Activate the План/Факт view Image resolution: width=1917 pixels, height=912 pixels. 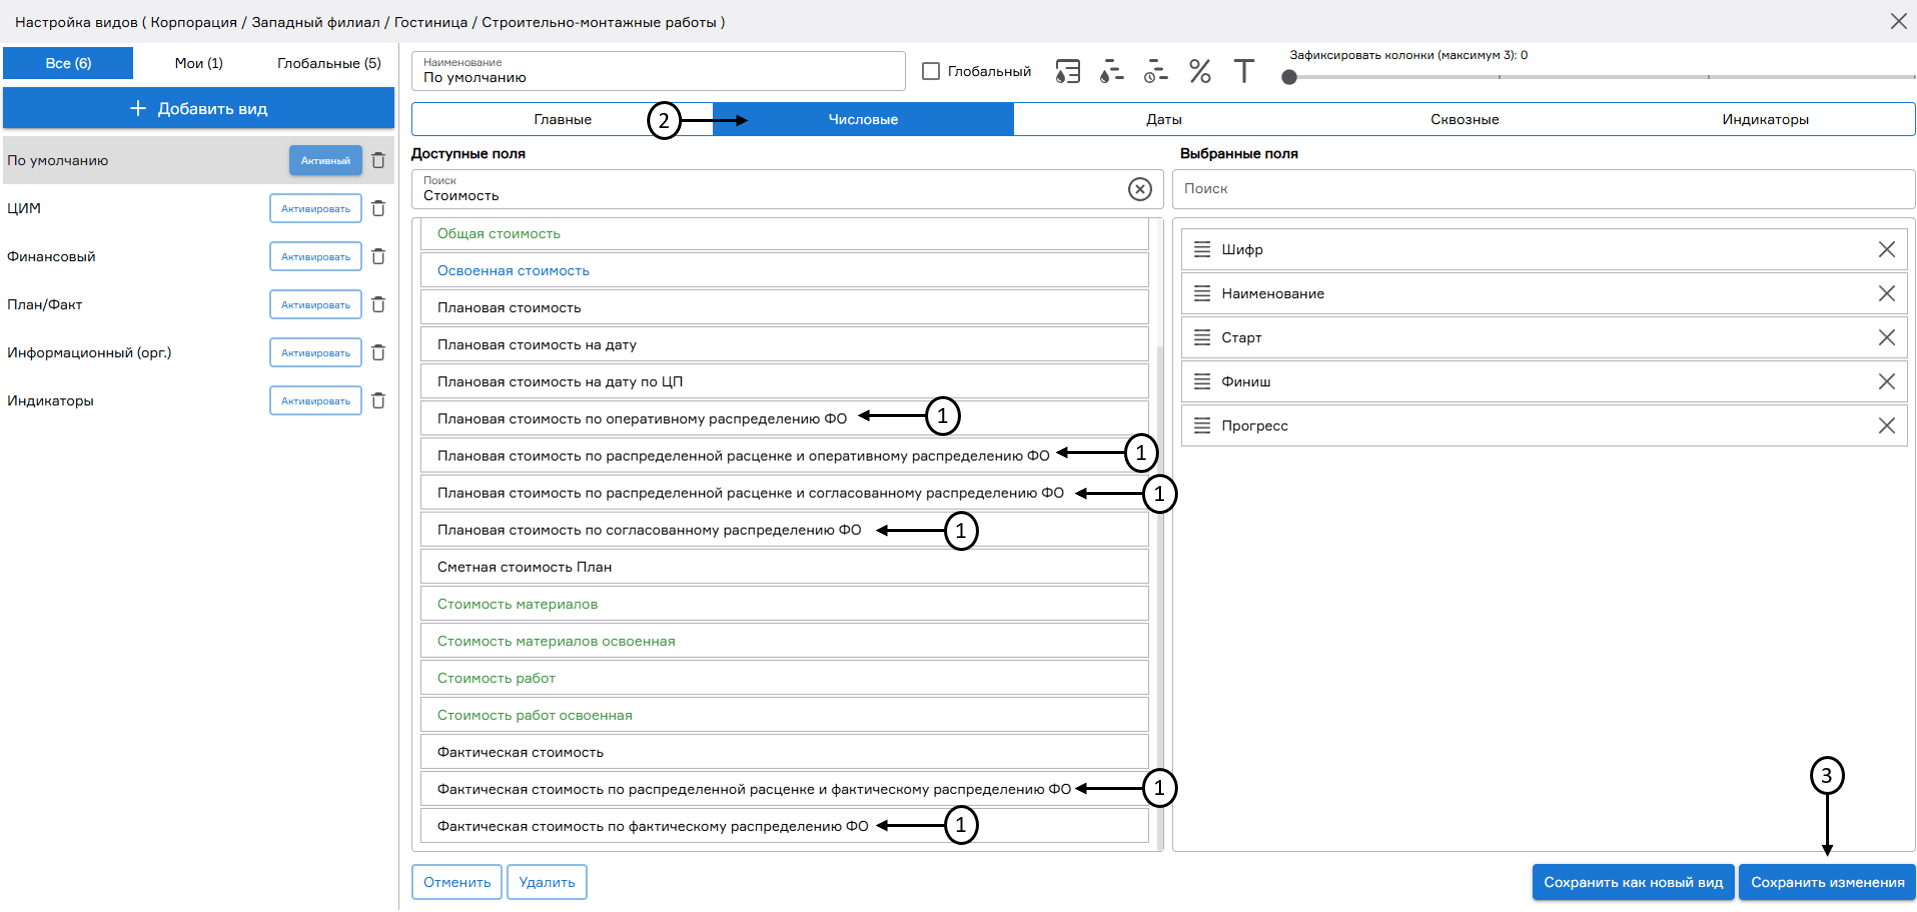[315, 305]
